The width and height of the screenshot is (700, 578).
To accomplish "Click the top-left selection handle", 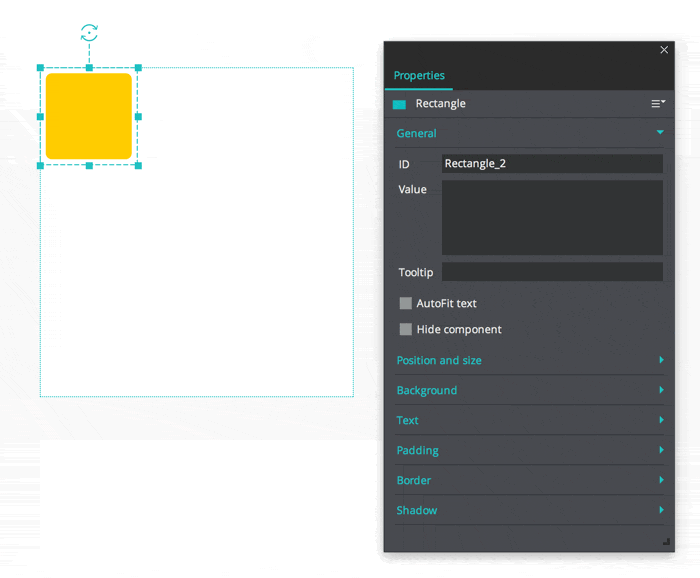I will pos(40,68).
